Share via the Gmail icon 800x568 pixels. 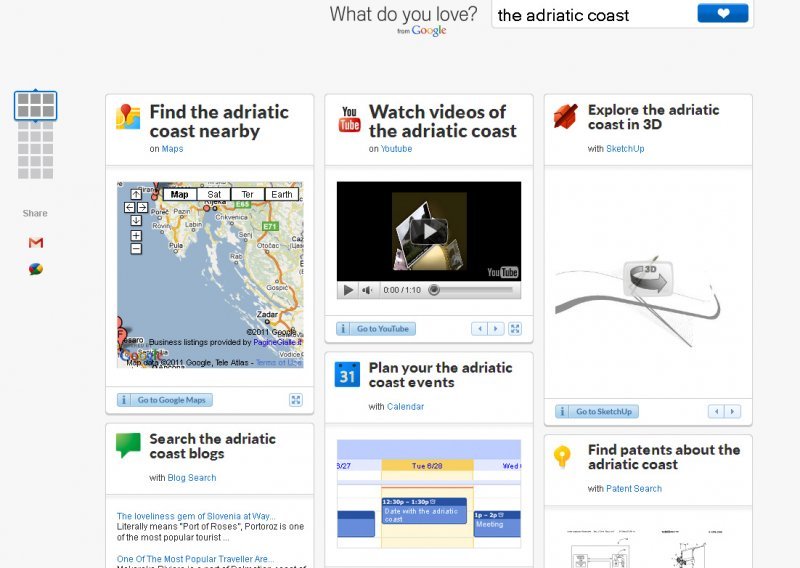[36, 243]
